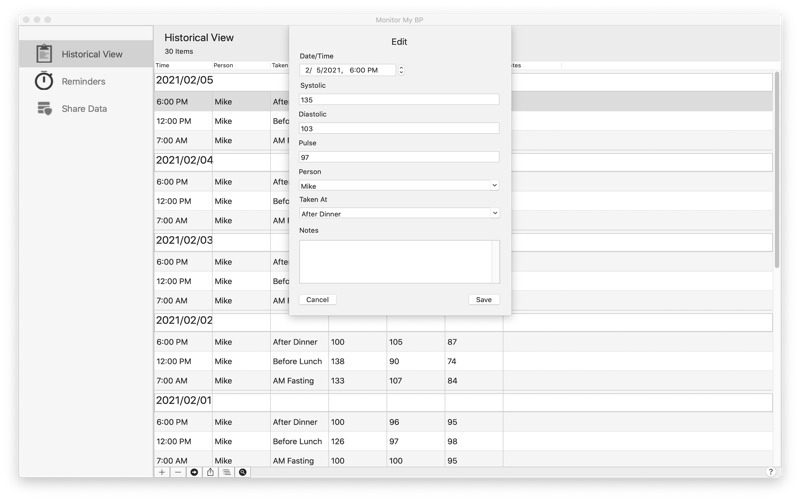Click the systolic value 133 in the table
The image size is (800, 500).
338,381
